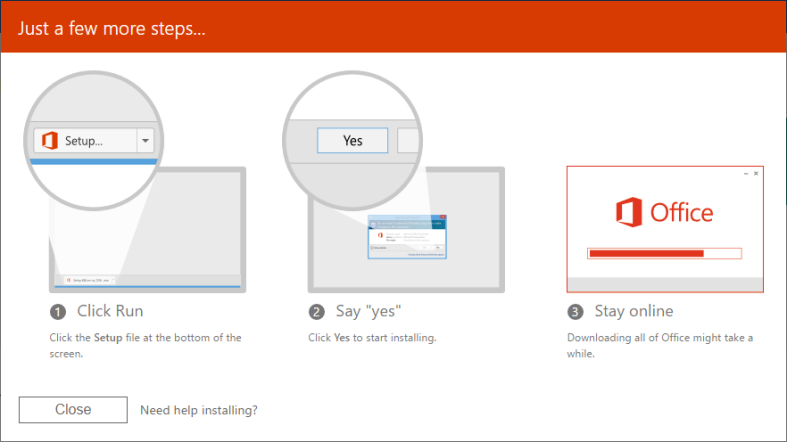Click the small download bar in step one monitor
787x442 pixels.
[90, 280]
